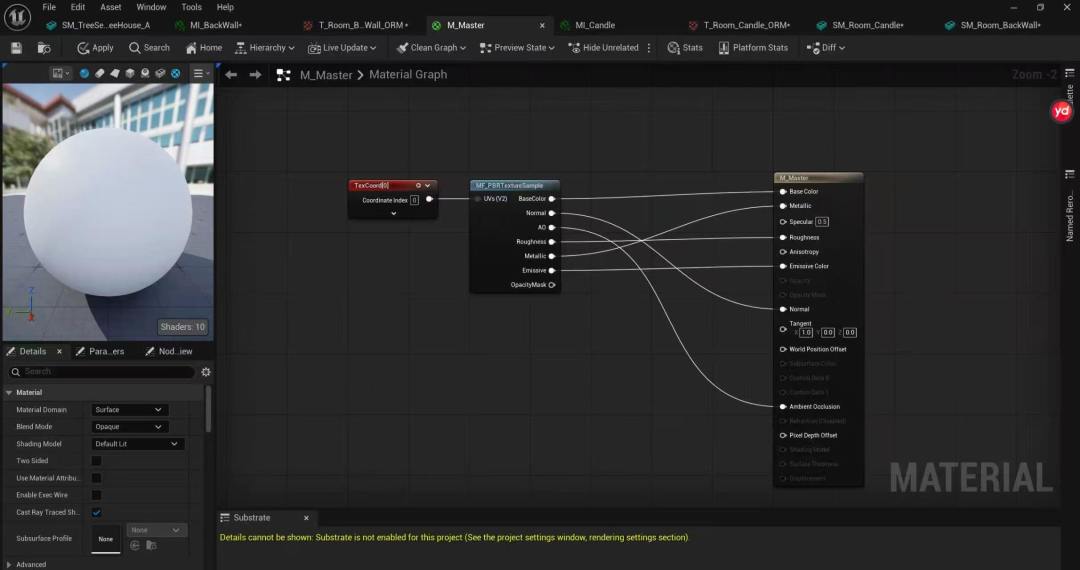This screenshot has width=1080, height=570.
Task: Click the Details search field
Action: pos(101,372)
